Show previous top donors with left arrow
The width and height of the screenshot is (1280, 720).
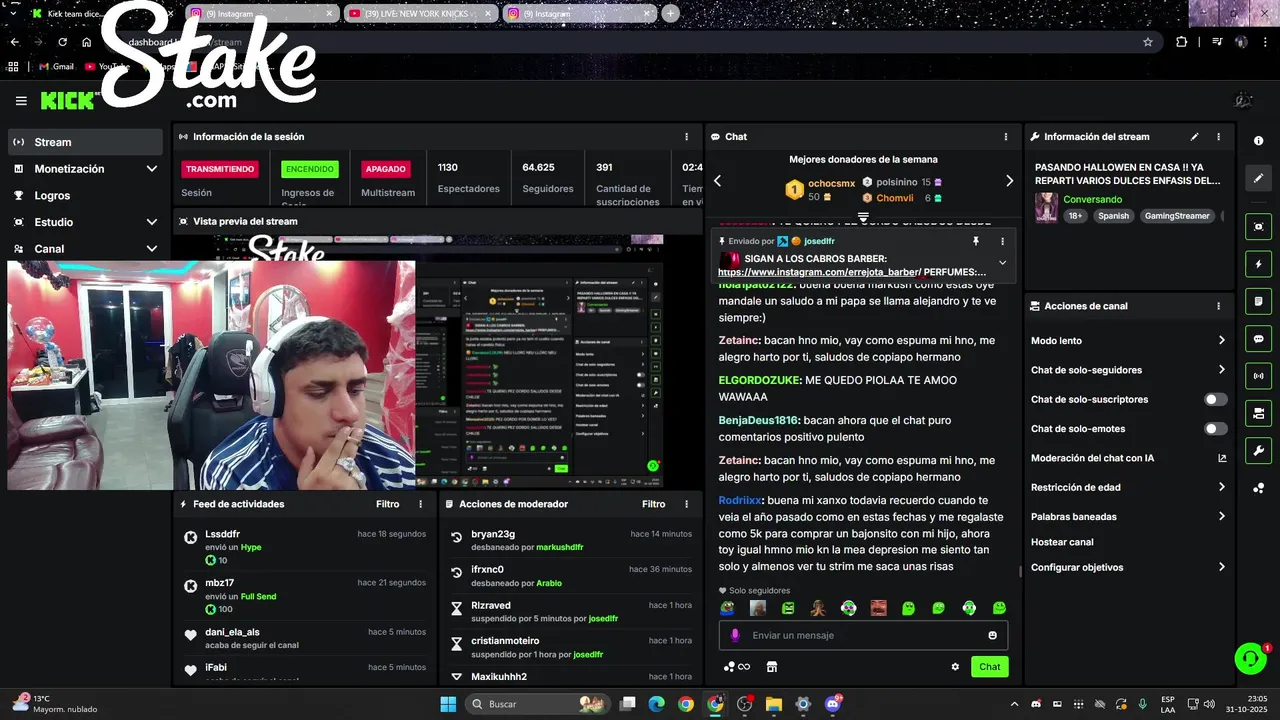[x=717, y=181]
